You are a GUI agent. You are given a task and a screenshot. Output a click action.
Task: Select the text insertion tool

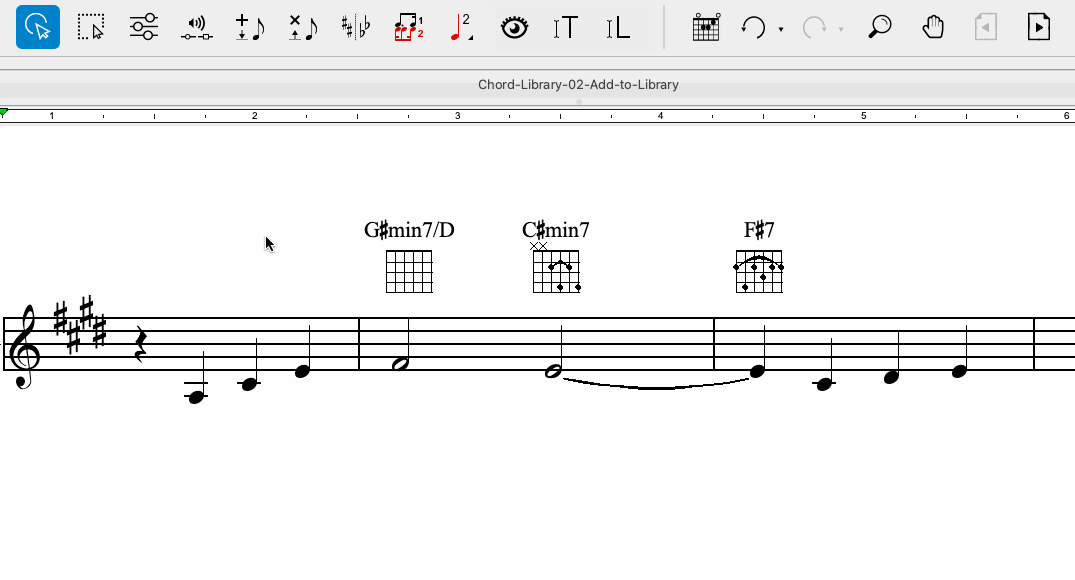pyautogui.click(x=566, y=27)
